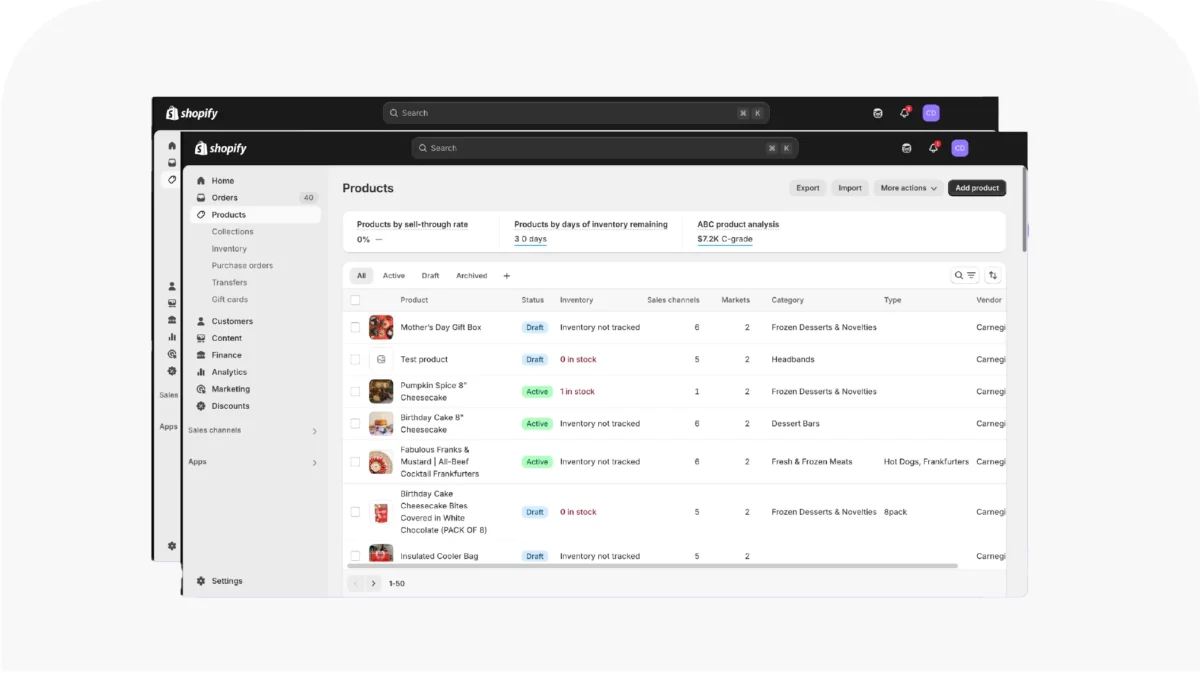Click the Analytics bar chart icon in front sidebar

201,372
